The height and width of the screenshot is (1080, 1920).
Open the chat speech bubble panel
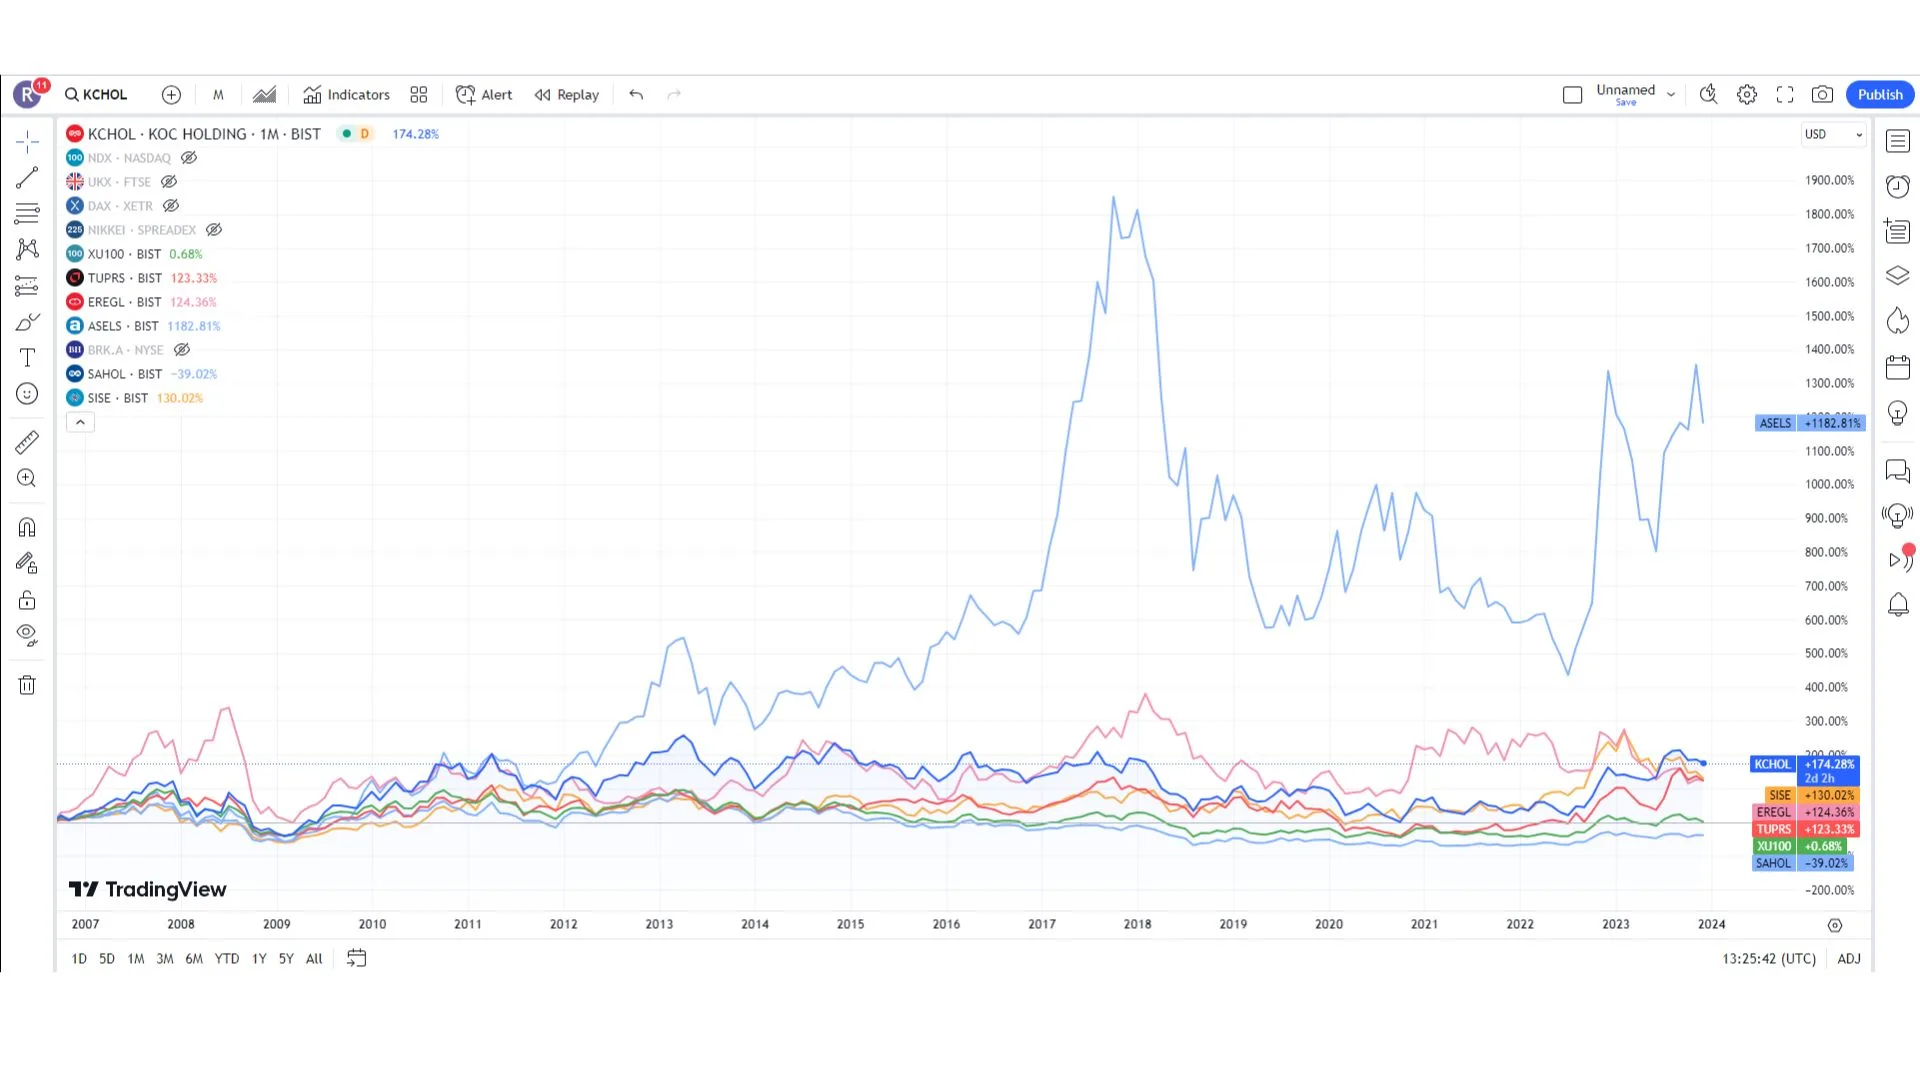coord(1898,471)
